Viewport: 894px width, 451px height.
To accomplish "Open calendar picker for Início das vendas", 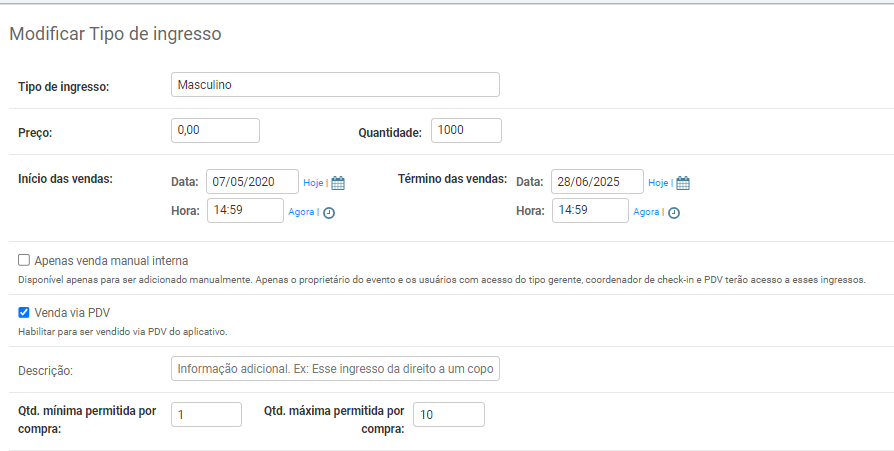I will pyautogui.click(x=338, y=183).
